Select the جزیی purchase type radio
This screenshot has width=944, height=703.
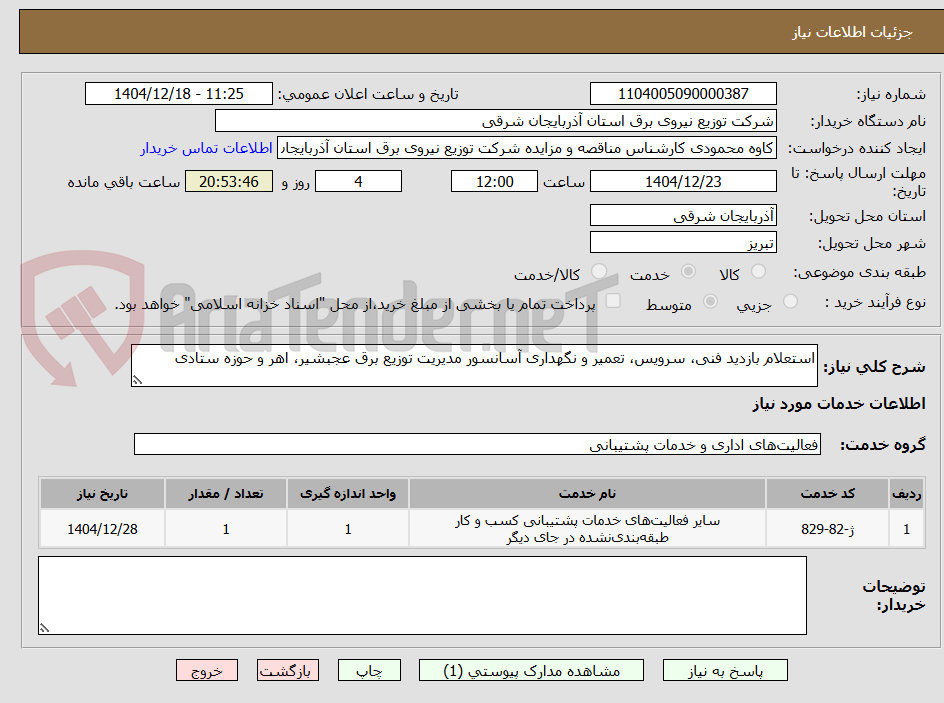(x=790, y=302)
